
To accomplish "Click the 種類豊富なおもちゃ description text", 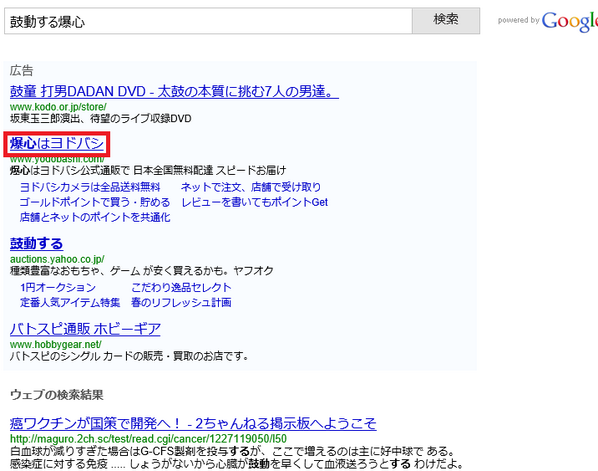I will (x=142, y=271).
